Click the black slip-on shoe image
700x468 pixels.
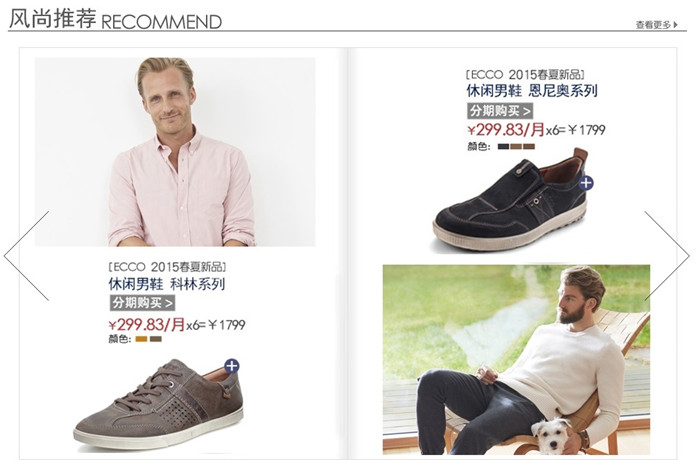(x=512, y=200)
